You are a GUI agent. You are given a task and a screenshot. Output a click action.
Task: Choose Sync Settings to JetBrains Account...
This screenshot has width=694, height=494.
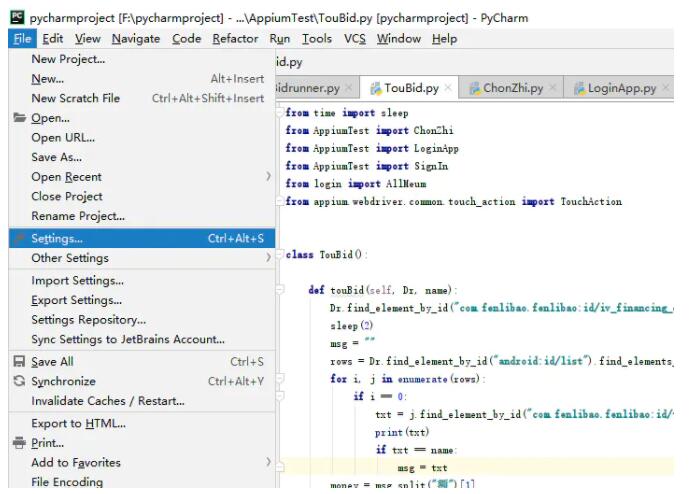pos(142,339)
